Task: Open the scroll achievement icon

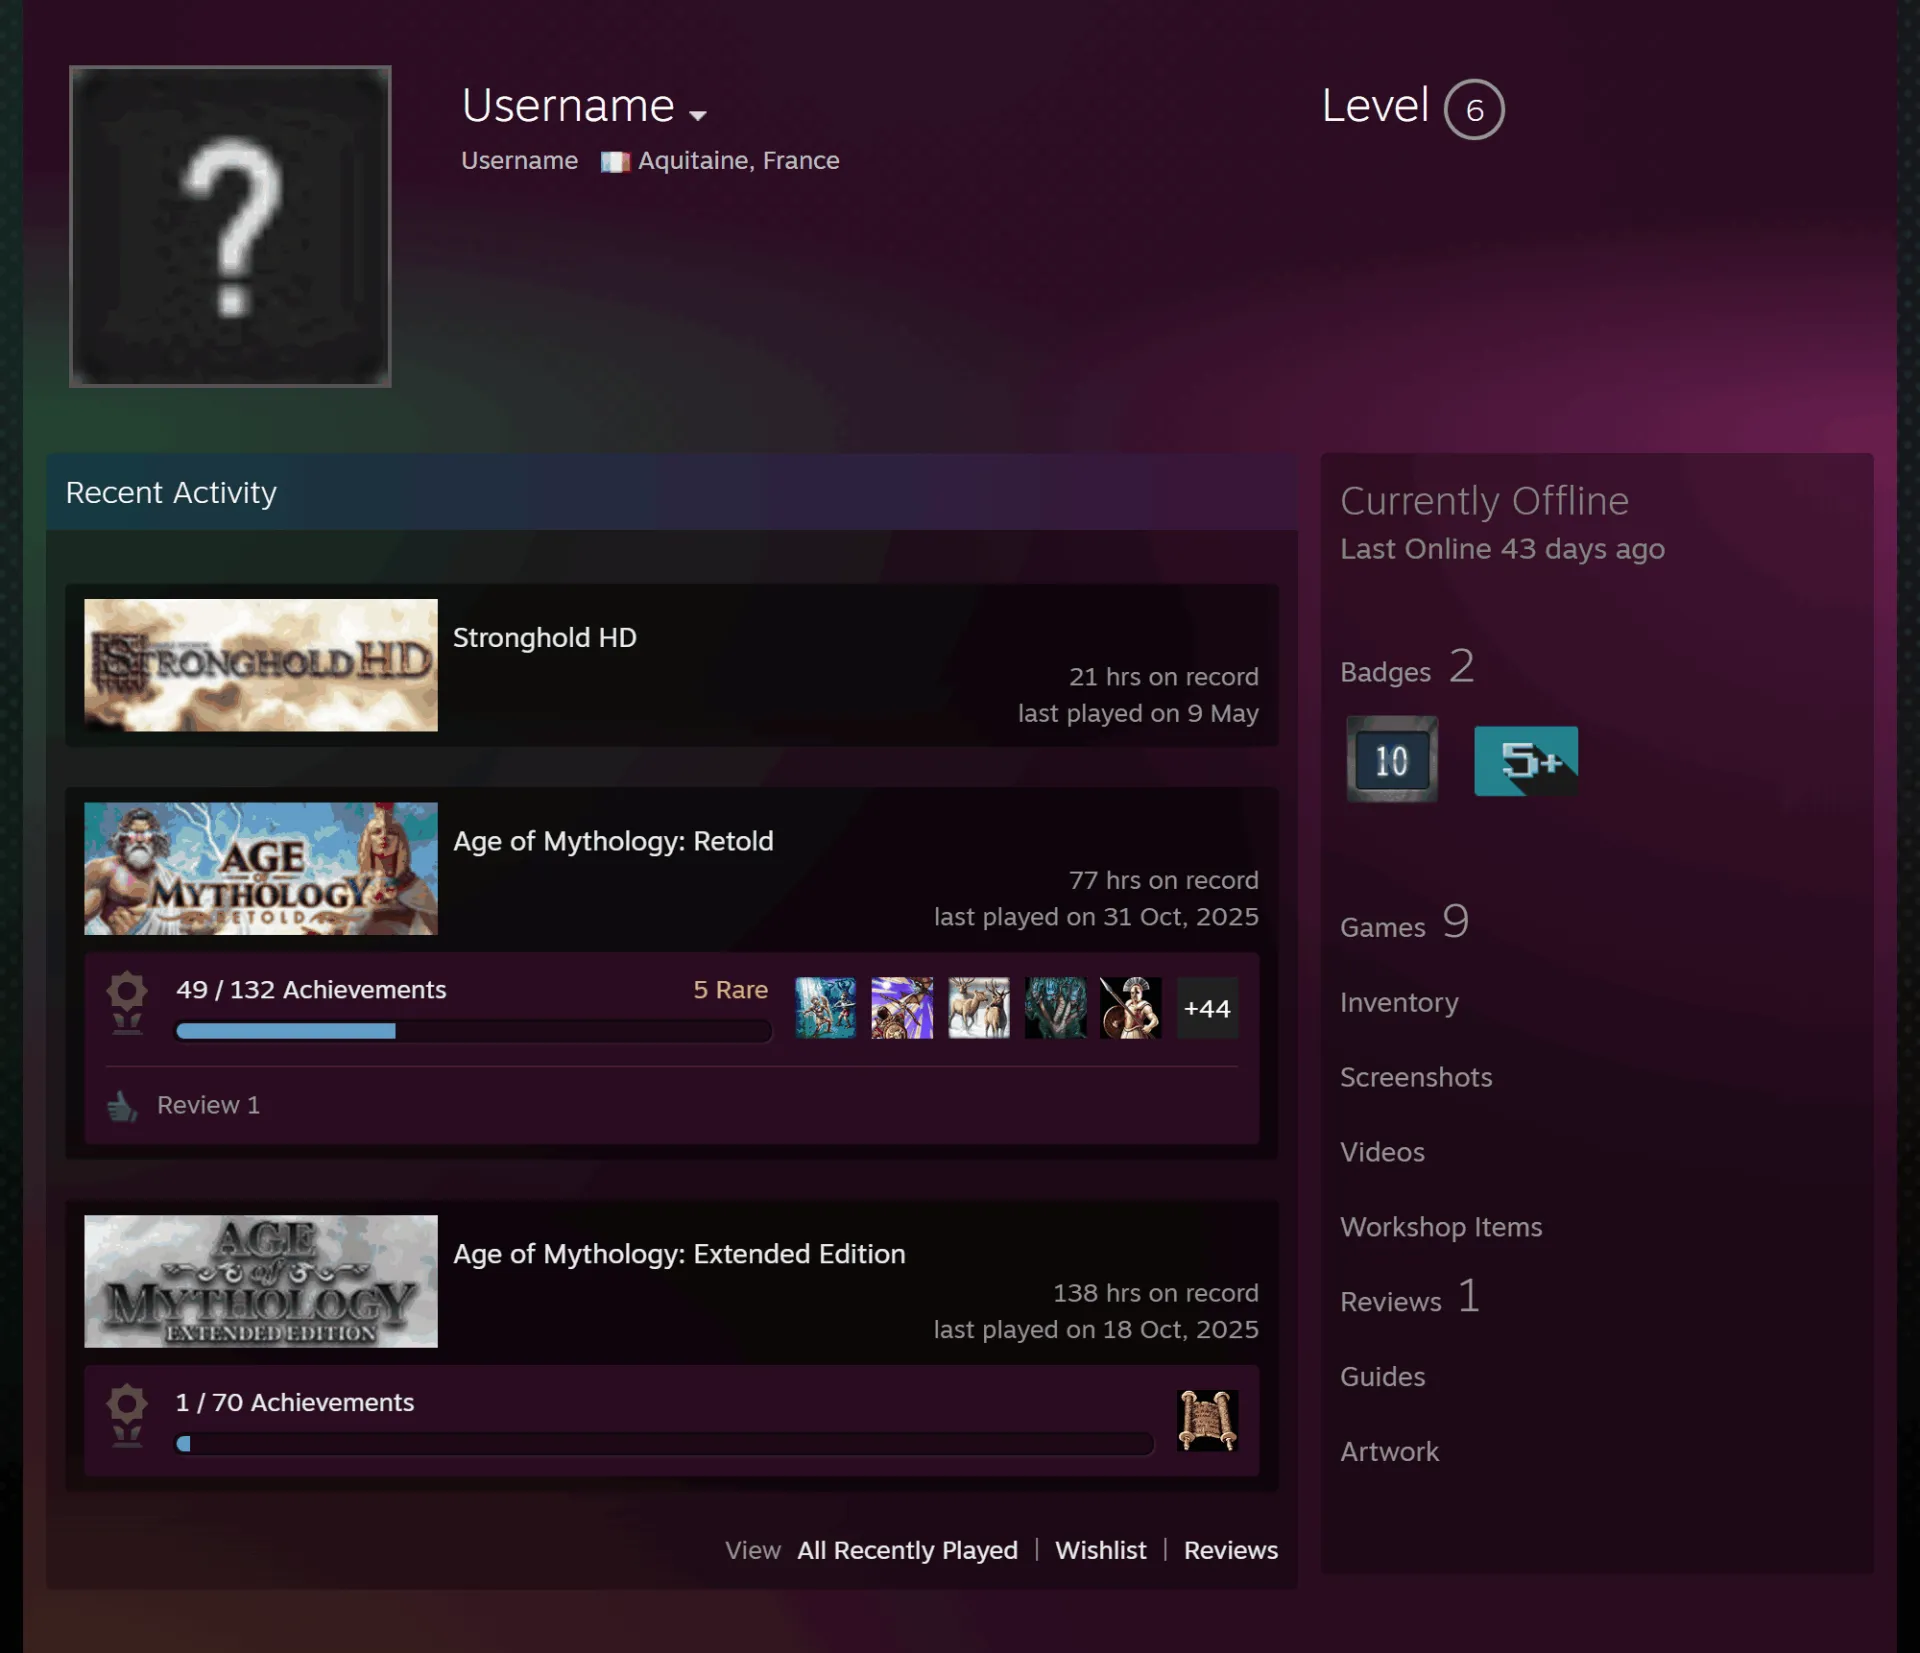Action: (1207, 1420)
